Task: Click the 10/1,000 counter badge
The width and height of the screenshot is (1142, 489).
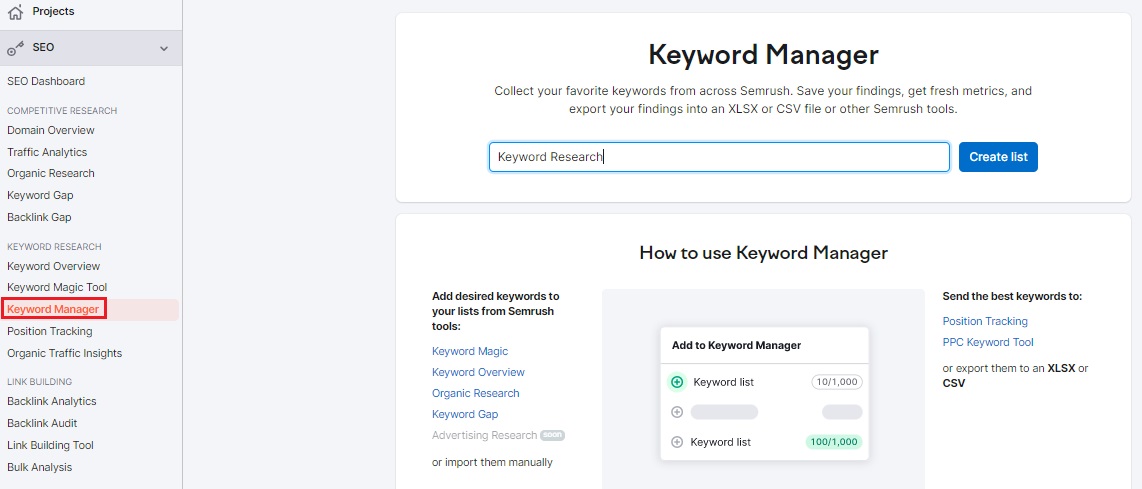Action: [x=837, y=382]
